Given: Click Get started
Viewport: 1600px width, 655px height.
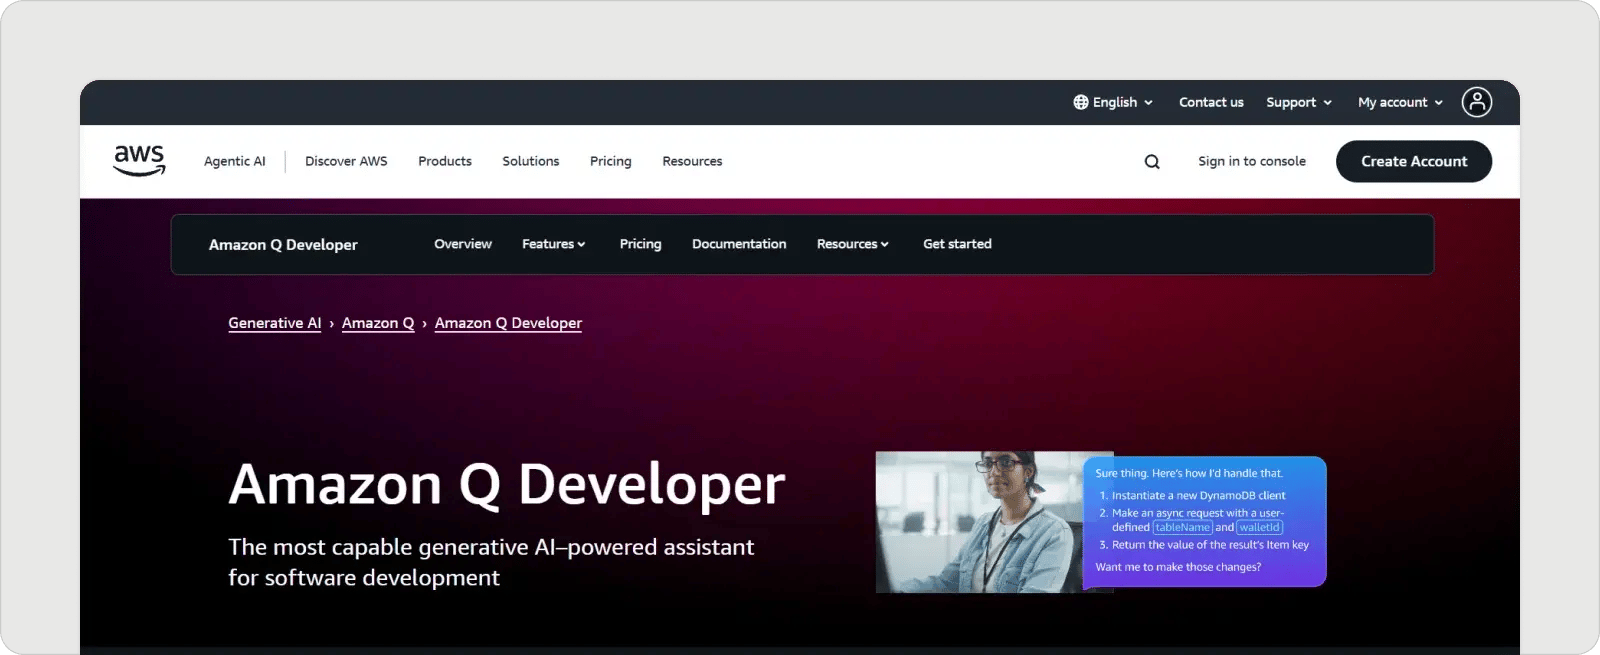Looking at the screenshot, I should click(957, 244).
